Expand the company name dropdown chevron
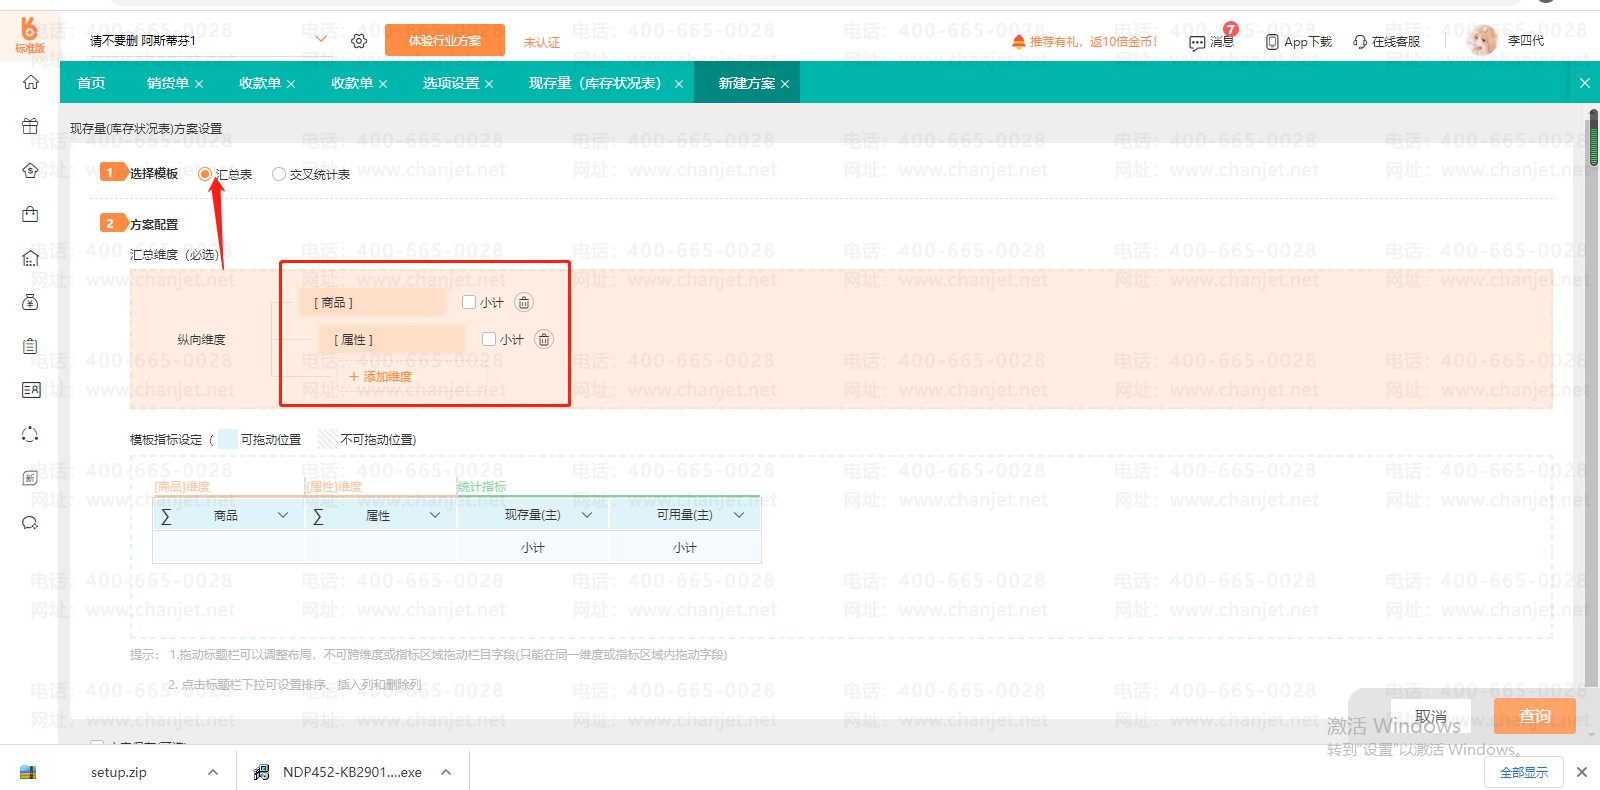 click(x=321, y=39)
